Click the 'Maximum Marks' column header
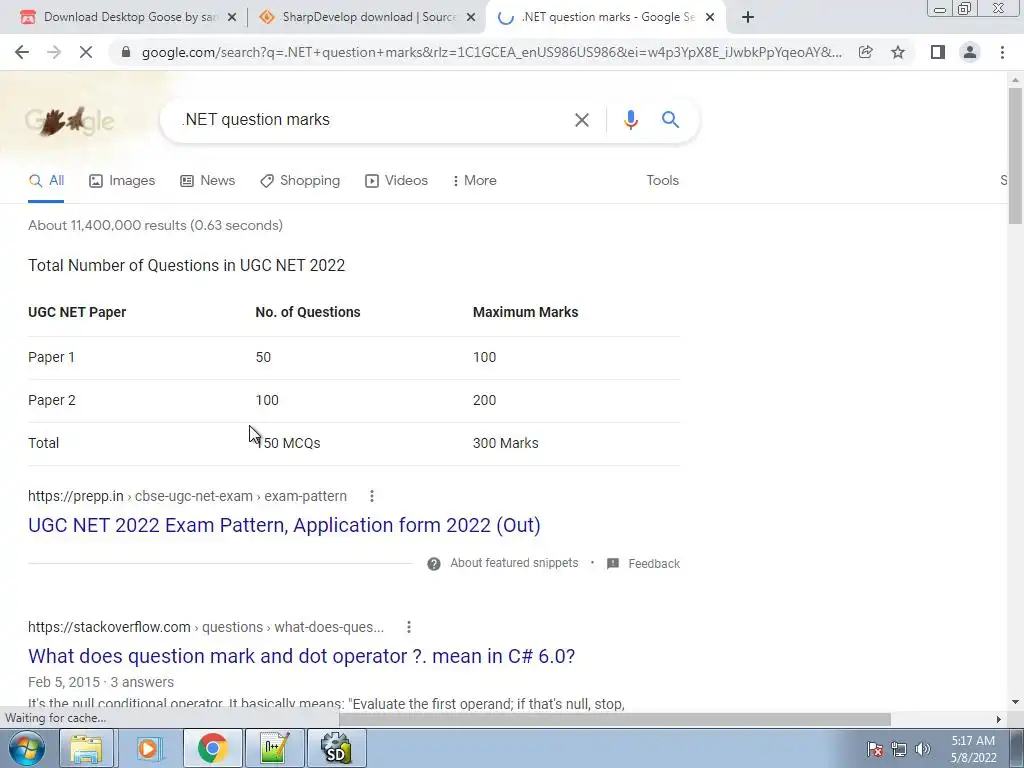 (525, 312)
